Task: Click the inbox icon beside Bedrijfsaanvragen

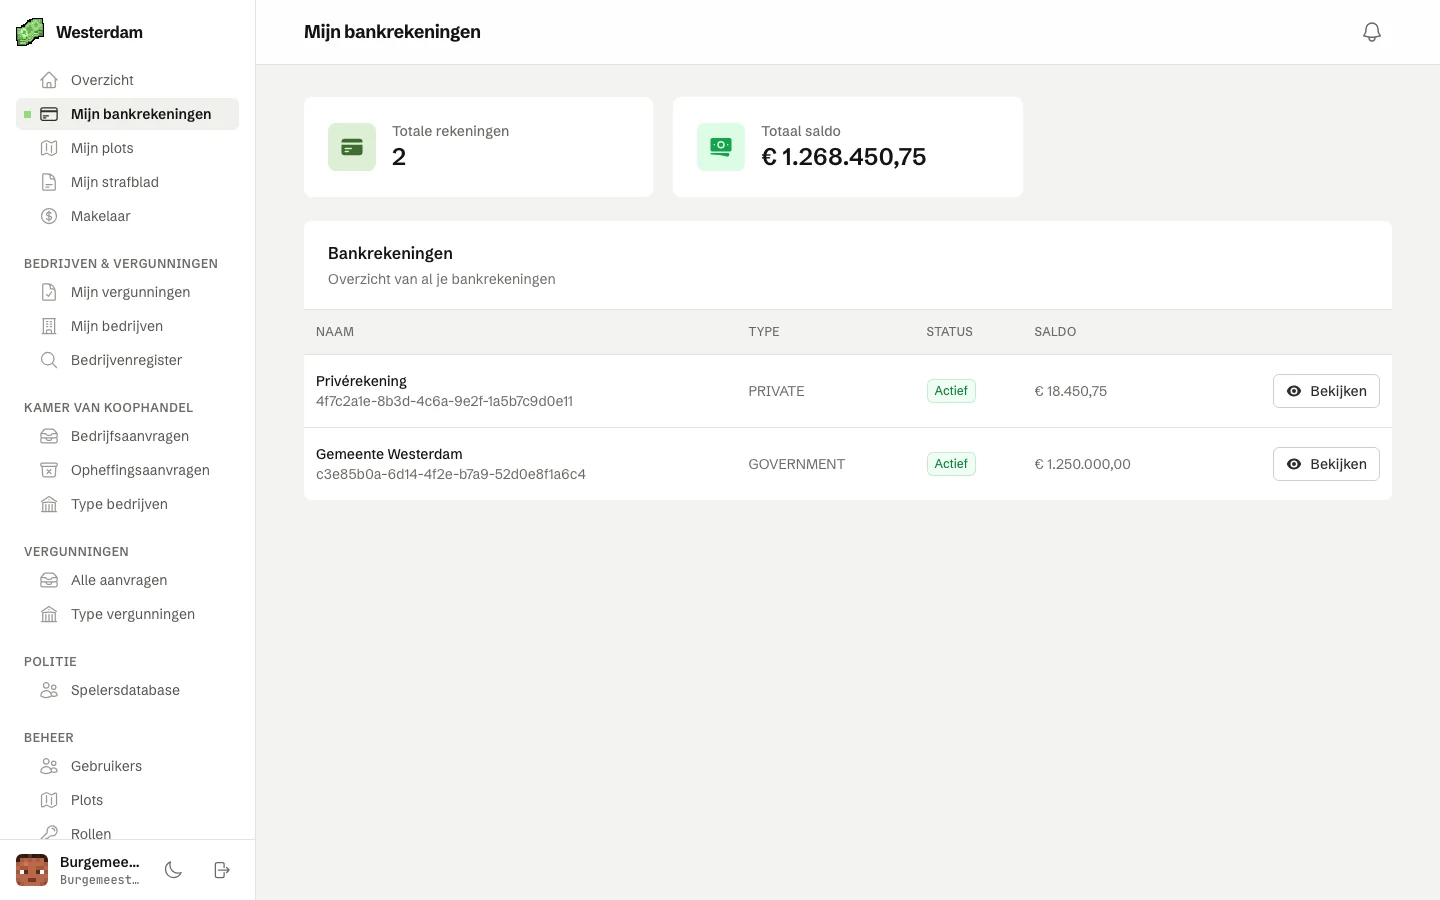Action: click(49, 436)
